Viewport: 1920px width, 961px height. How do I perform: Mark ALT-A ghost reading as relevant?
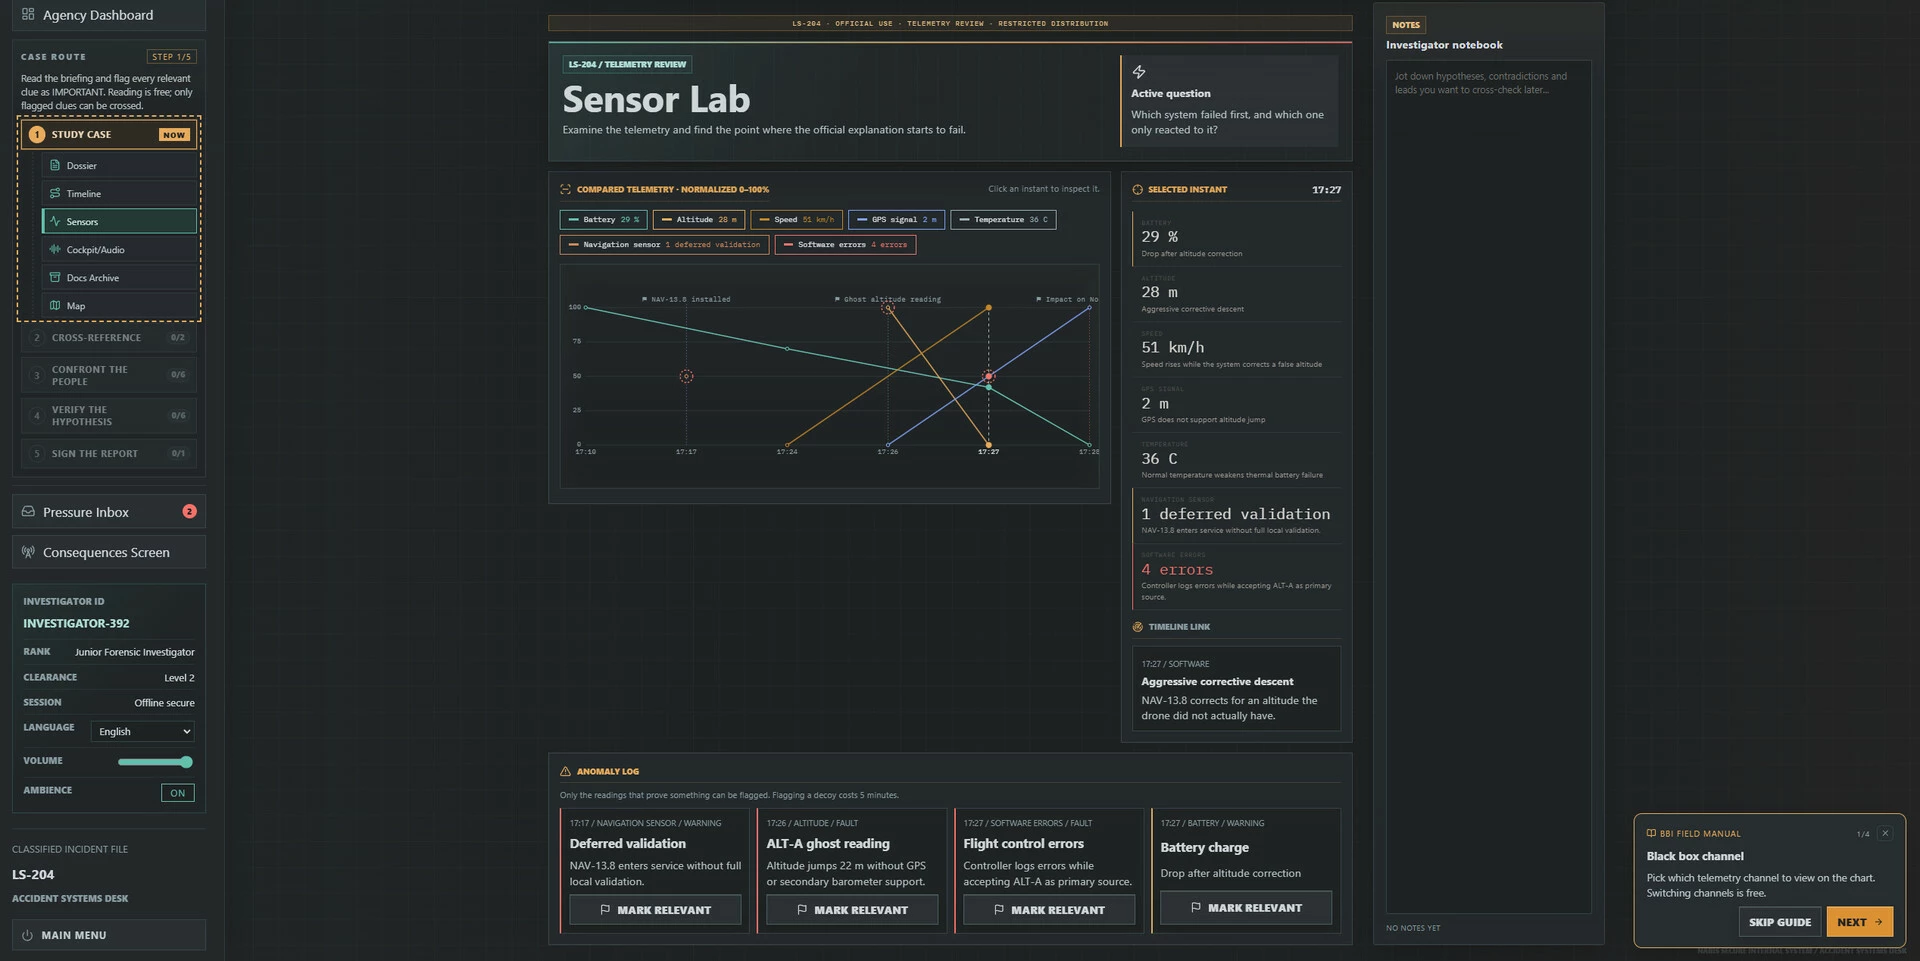point(852,910)
